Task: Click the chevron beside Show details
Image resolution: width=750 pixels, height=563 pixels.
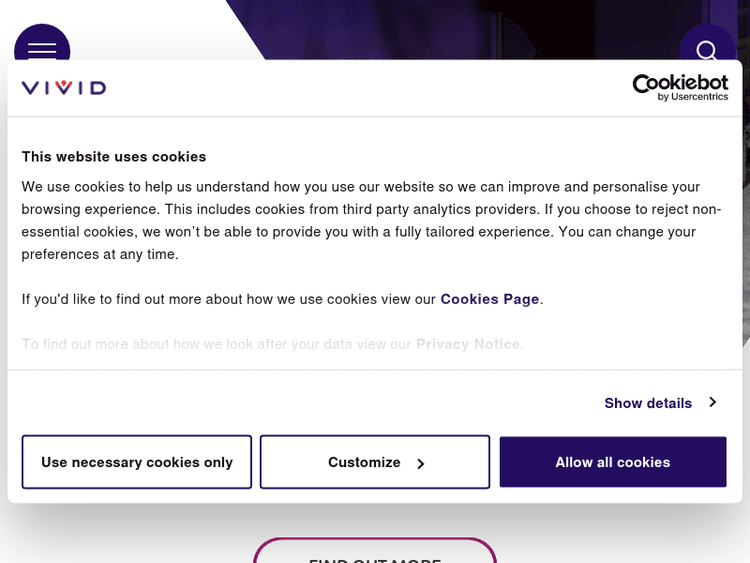Action: coord(713,402)
